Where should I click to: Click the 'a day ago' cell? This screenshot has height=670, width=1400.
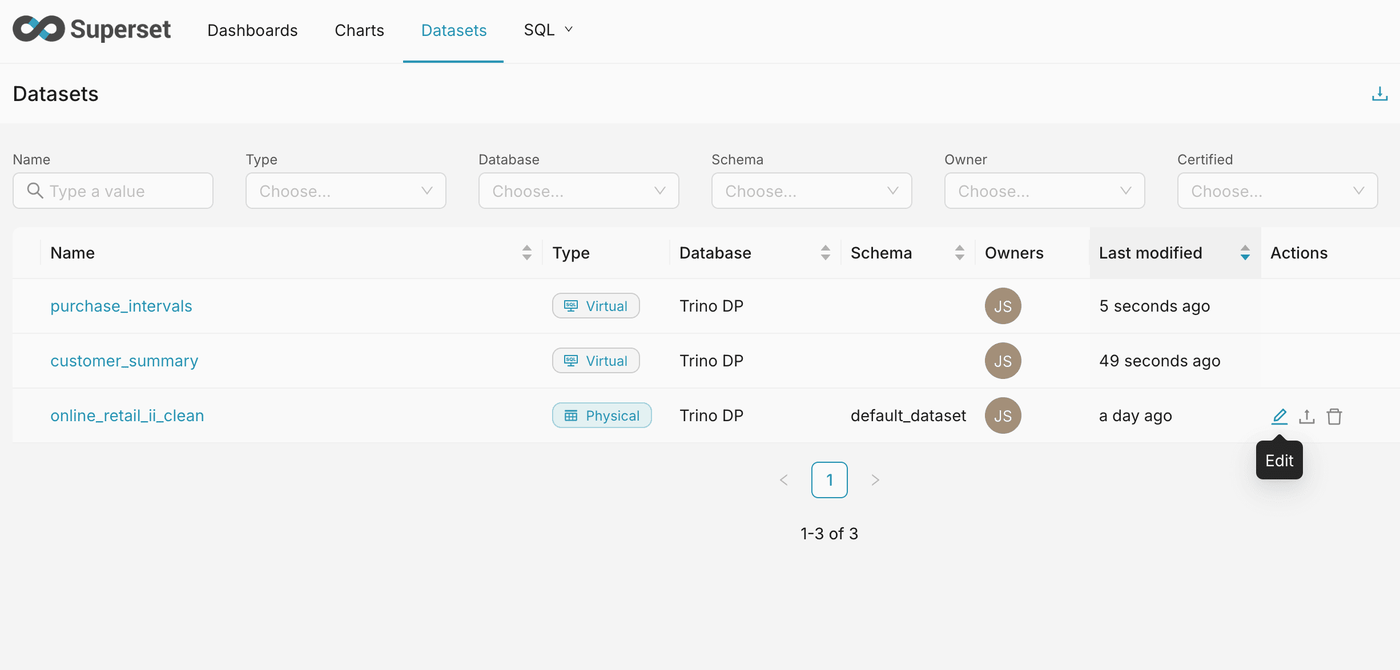click(1135, 416)
